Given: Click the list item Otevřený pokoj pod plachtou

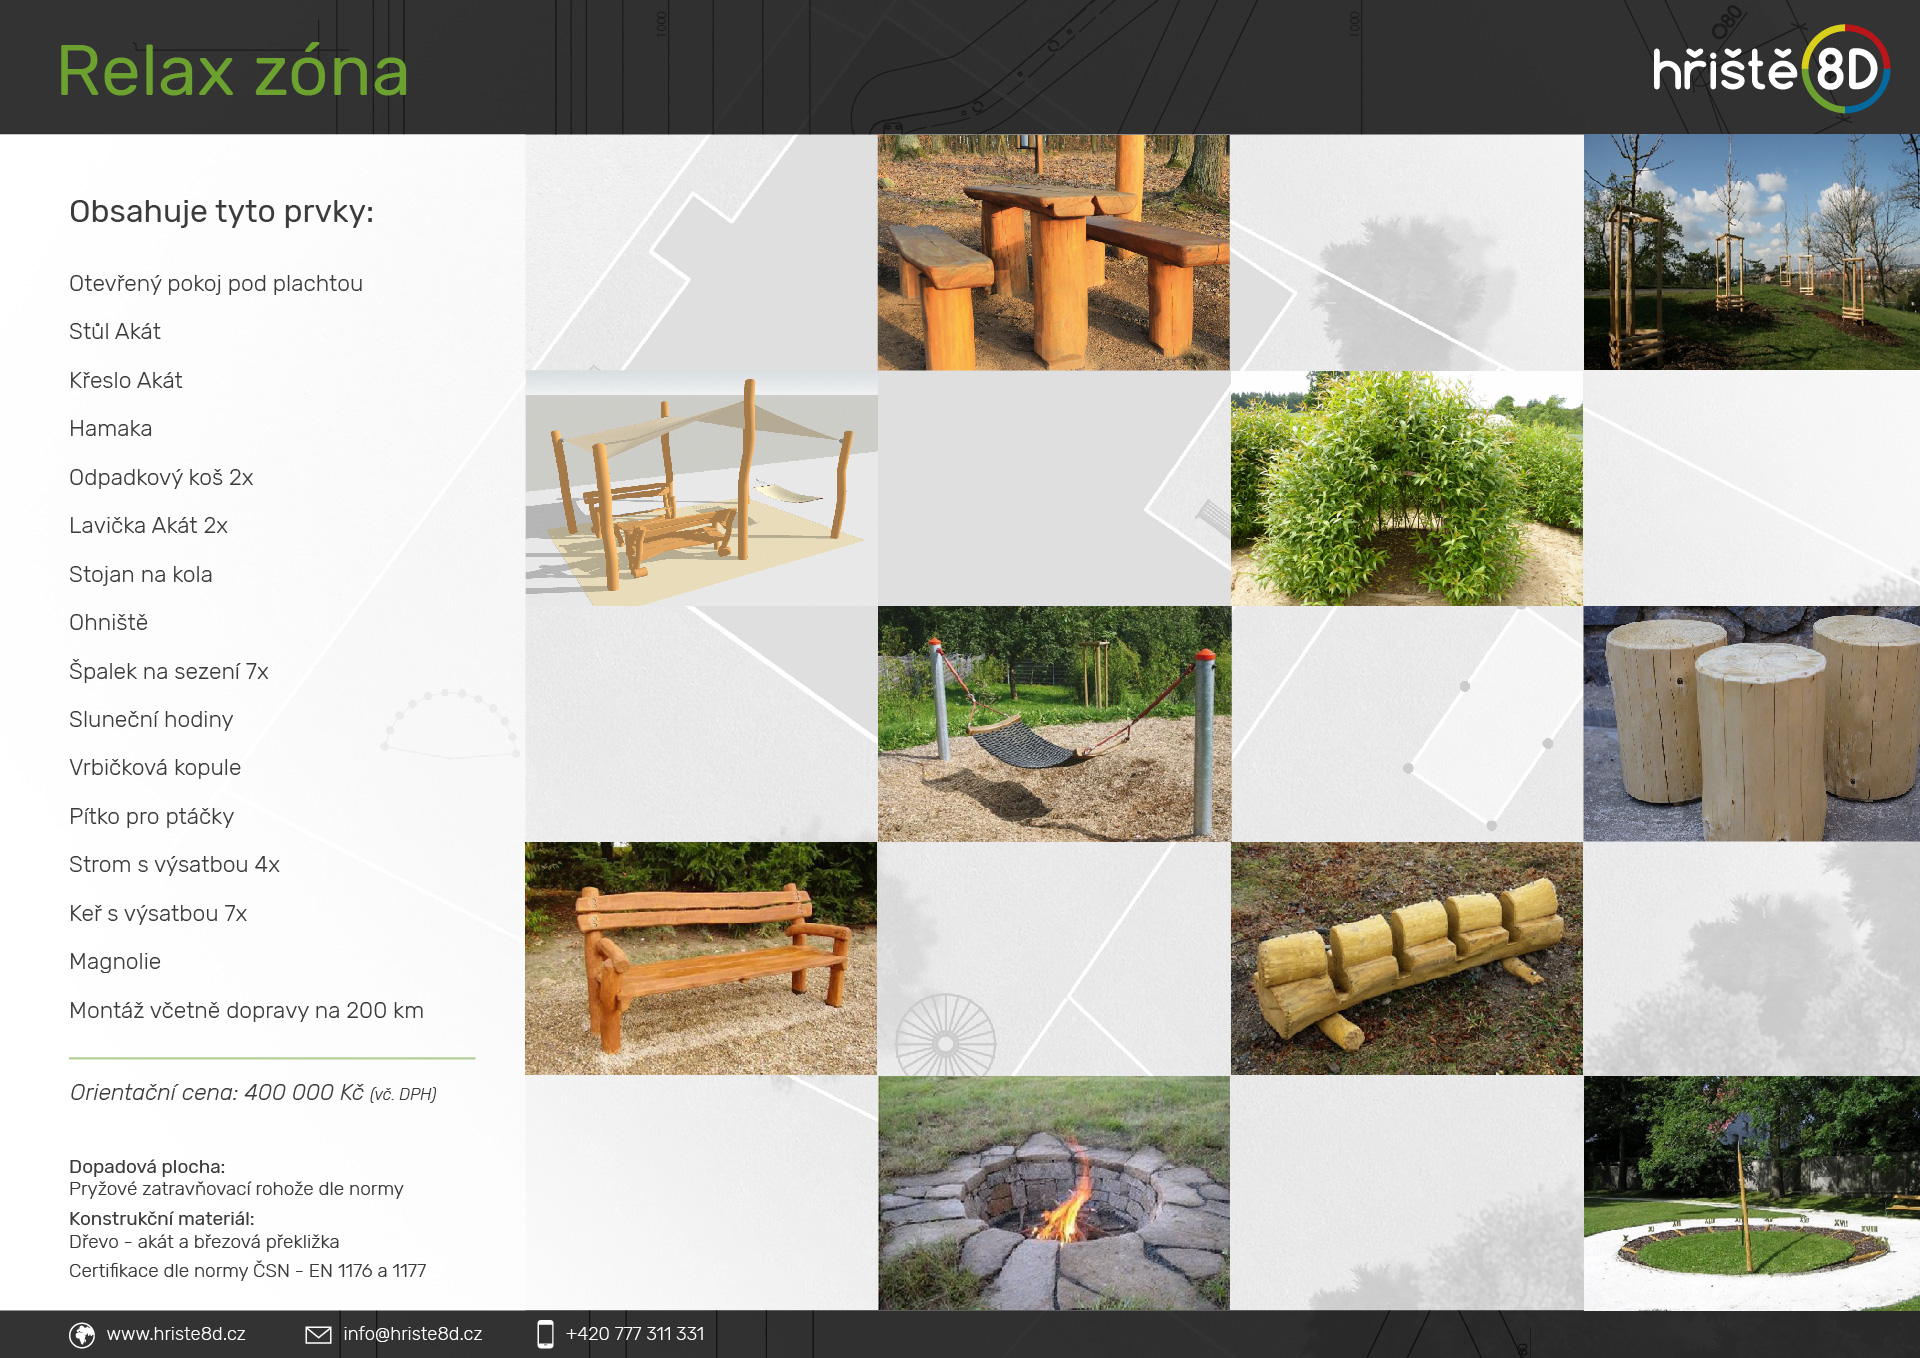Looking at the screenshot, I should pos(216,284).
